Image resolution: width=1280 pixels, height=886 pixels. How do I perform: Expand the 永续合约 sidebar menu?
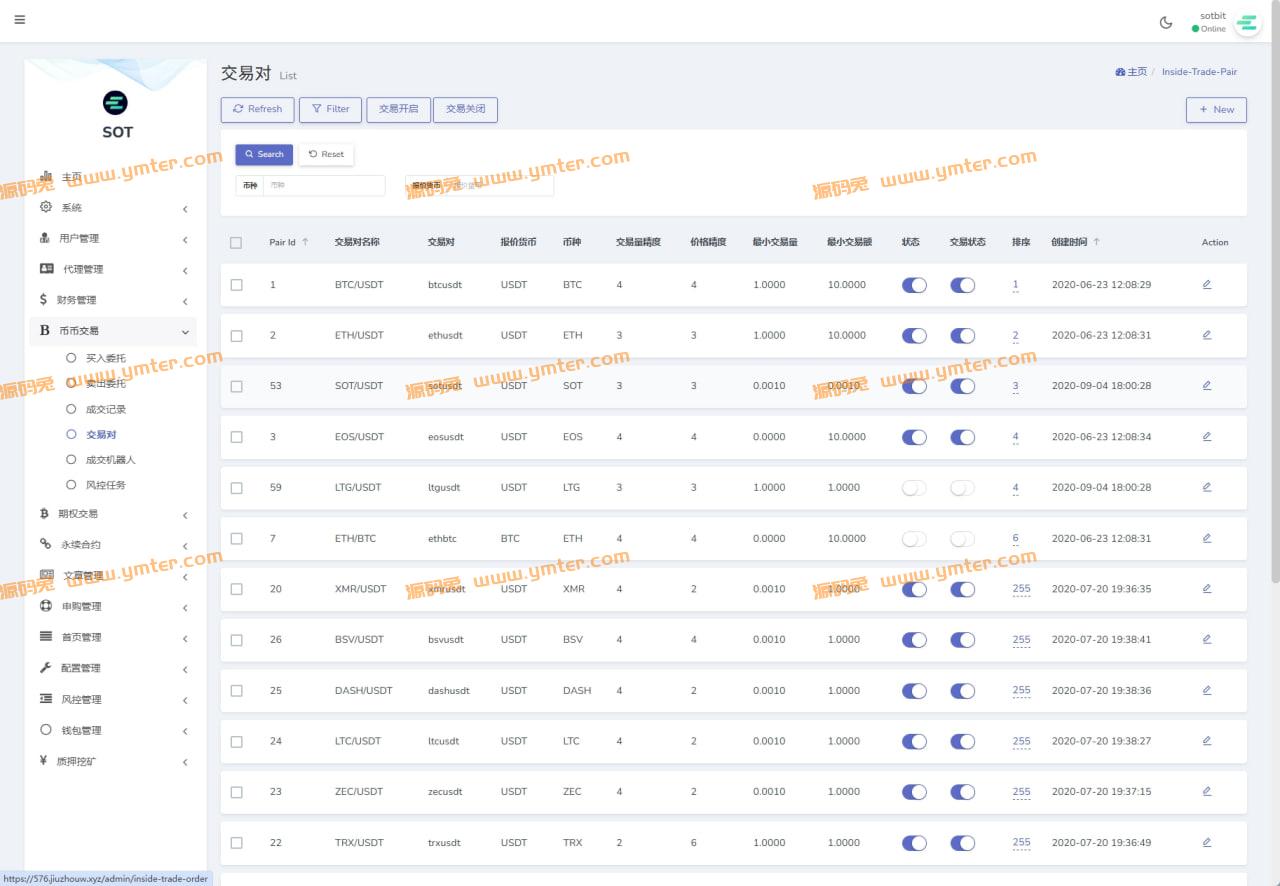[x=113, y=545]
